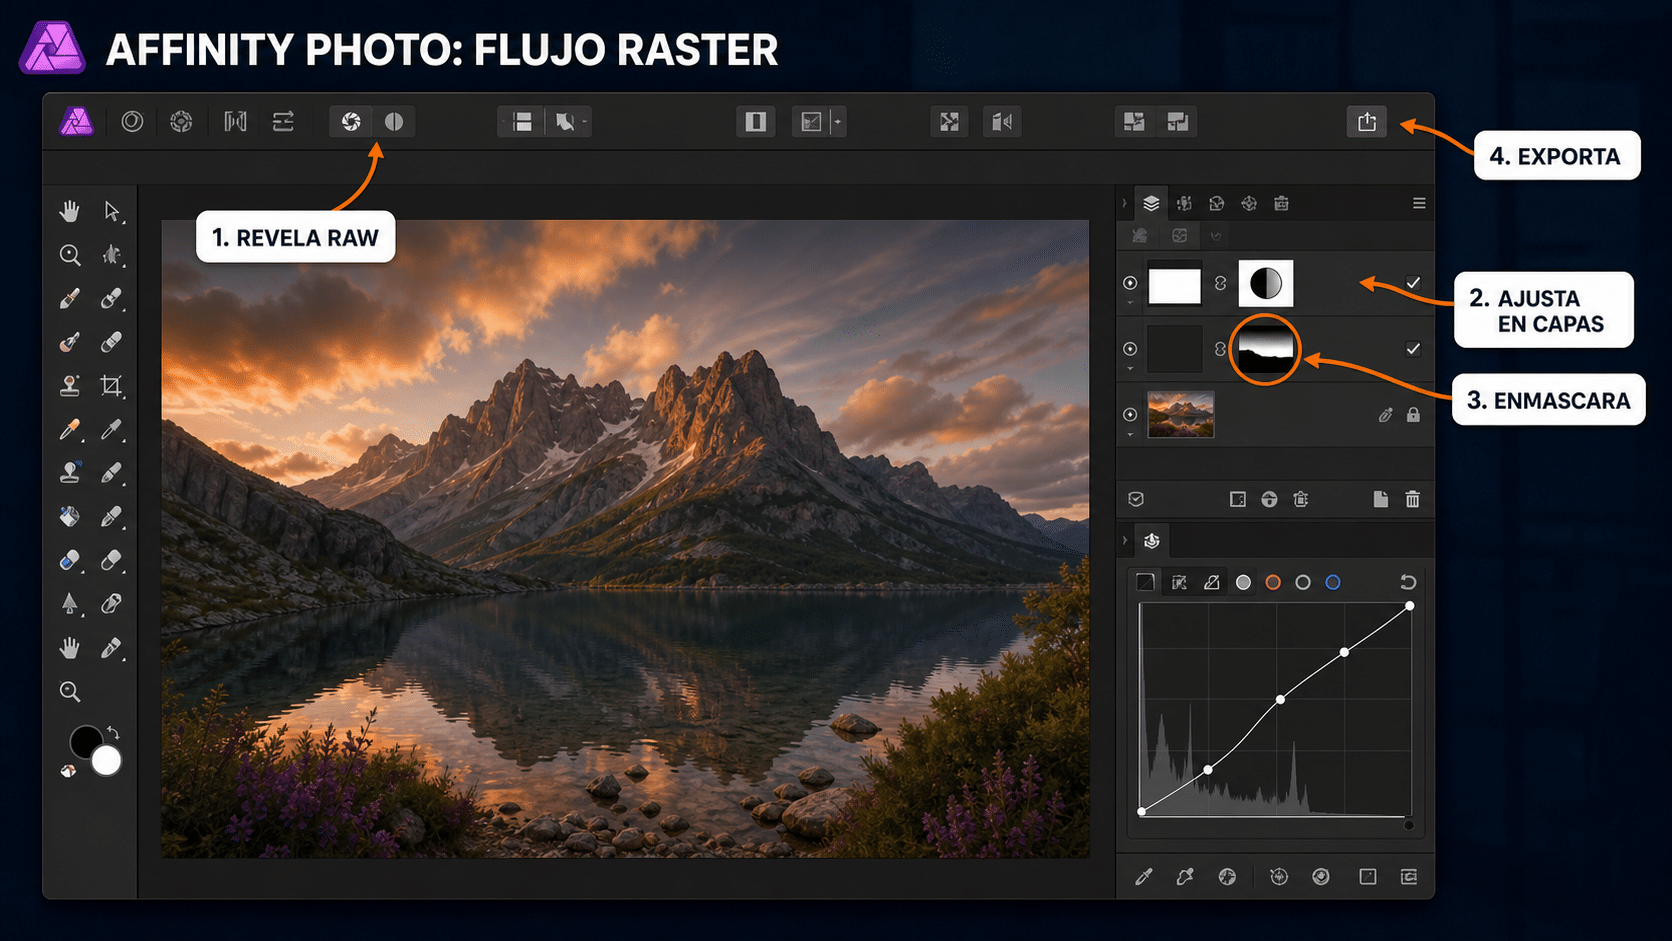The height and width of the screenshot is (941, 1672).
Task: Click the white layer thumbnail in top row
Action: pyautogui.click(x=1174, y=285)
